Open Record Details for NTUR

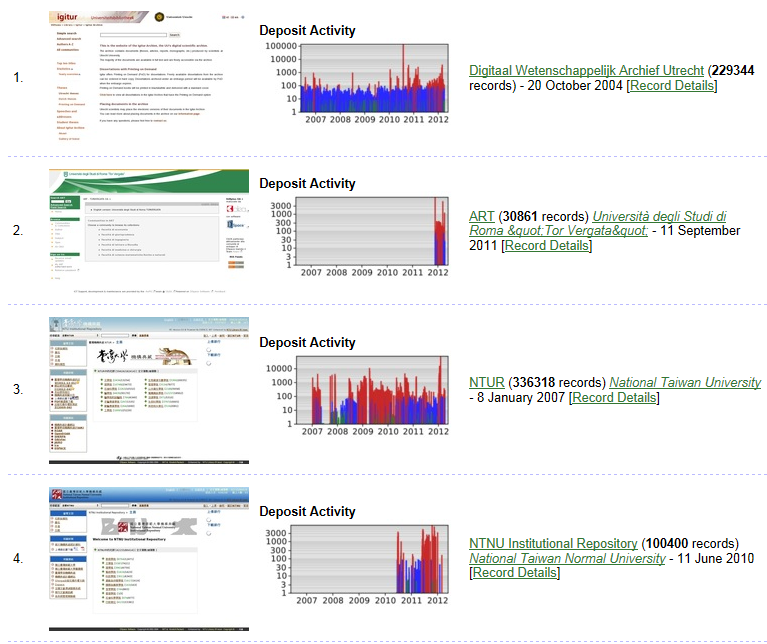(614, 398)
